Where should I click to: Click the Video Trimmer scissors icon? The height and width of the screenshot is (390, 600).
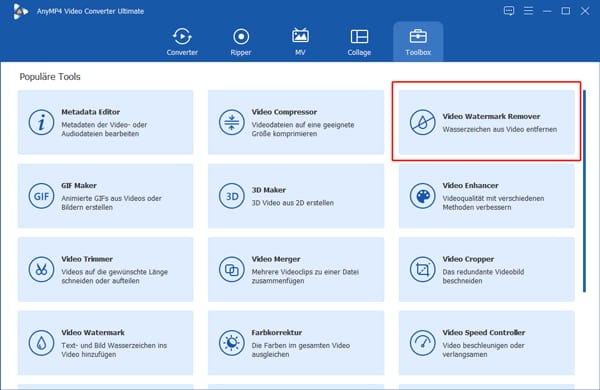coord(41,269)
